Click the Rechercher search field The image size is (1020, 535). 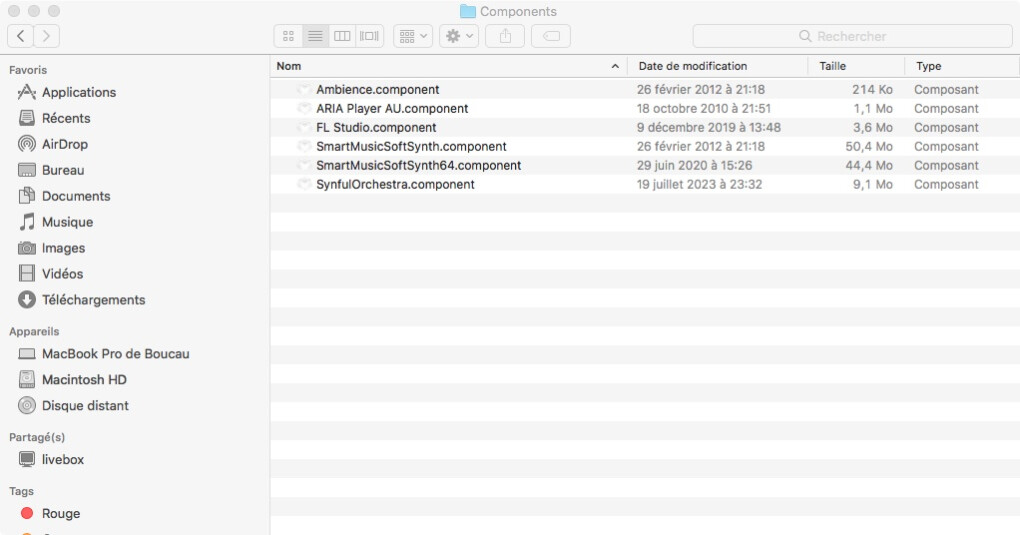[x=852, y=36]
